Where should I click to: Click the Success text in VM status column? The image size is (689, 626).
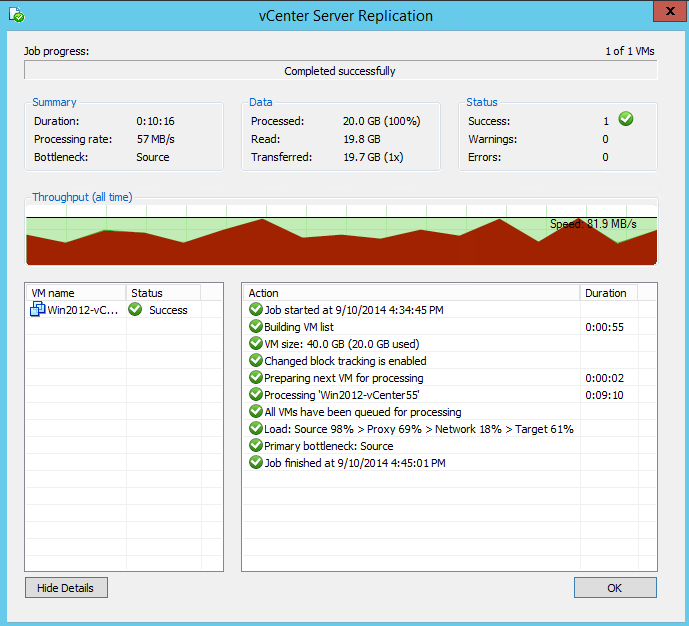coord(168,310)
